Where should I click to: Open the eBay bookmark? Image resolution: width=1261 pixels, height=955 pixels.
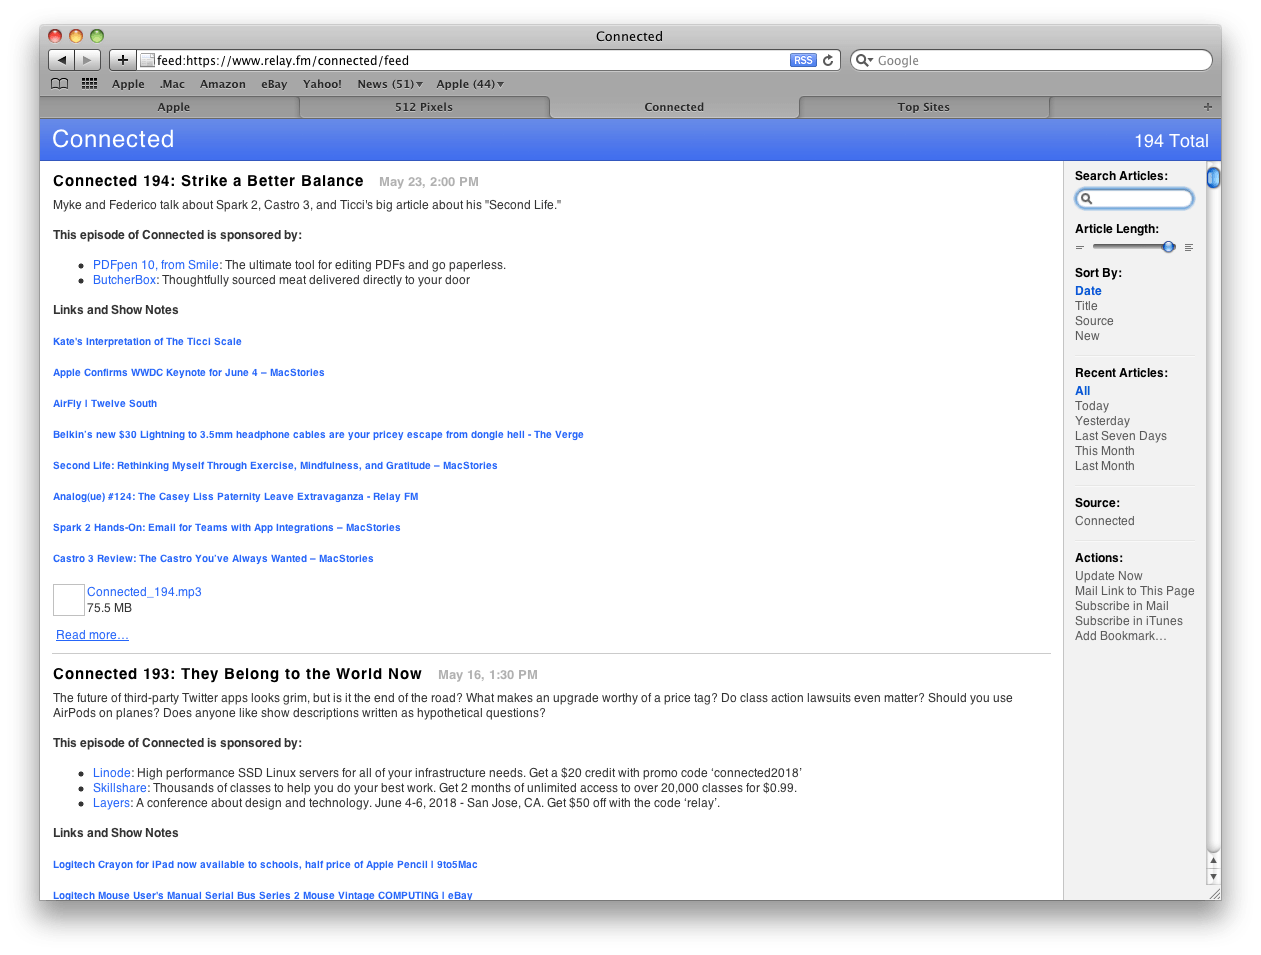(274, 84)
